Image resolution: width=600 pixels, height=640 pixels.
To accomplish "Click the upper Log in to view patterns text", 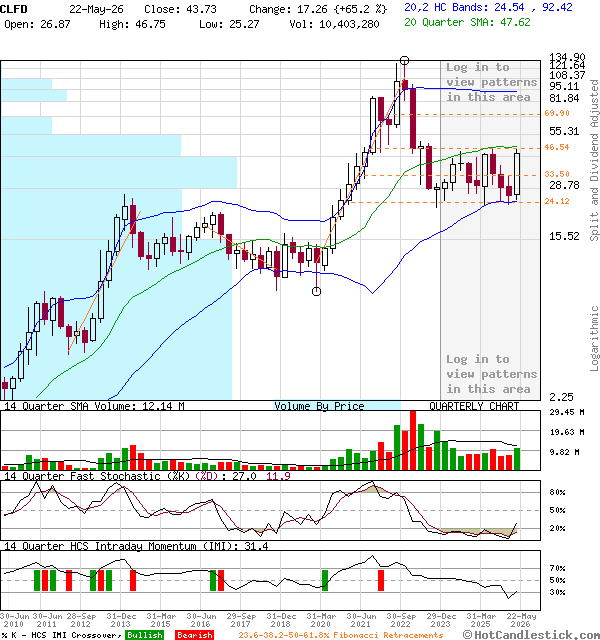I will (491, 82).
